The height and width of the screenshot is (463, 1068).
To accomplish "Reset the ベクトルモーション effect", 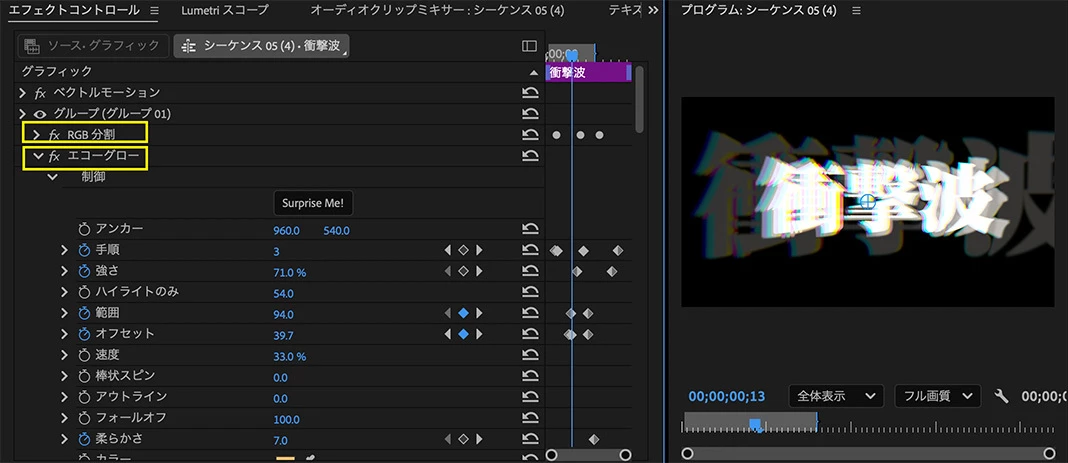I will [530, 93].
